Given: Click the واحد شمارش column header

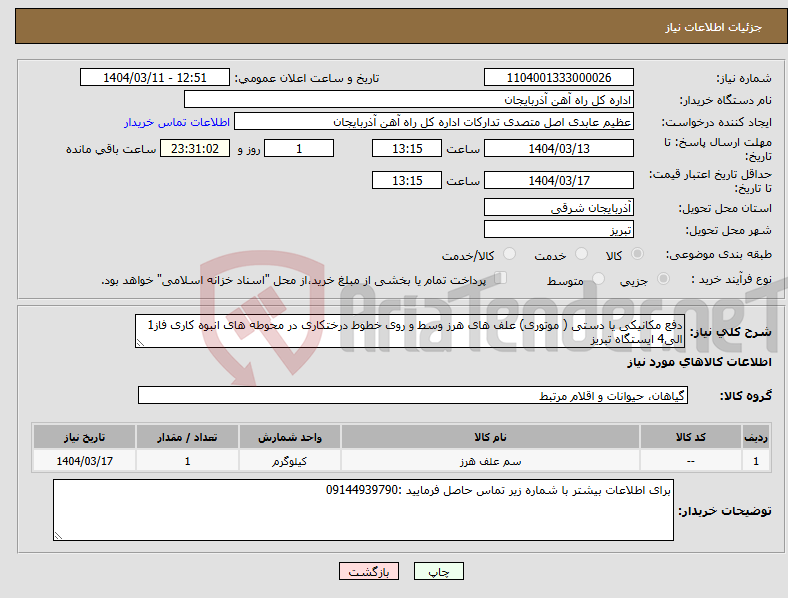Looking at the screenshot, I should [x=290, y=437].
